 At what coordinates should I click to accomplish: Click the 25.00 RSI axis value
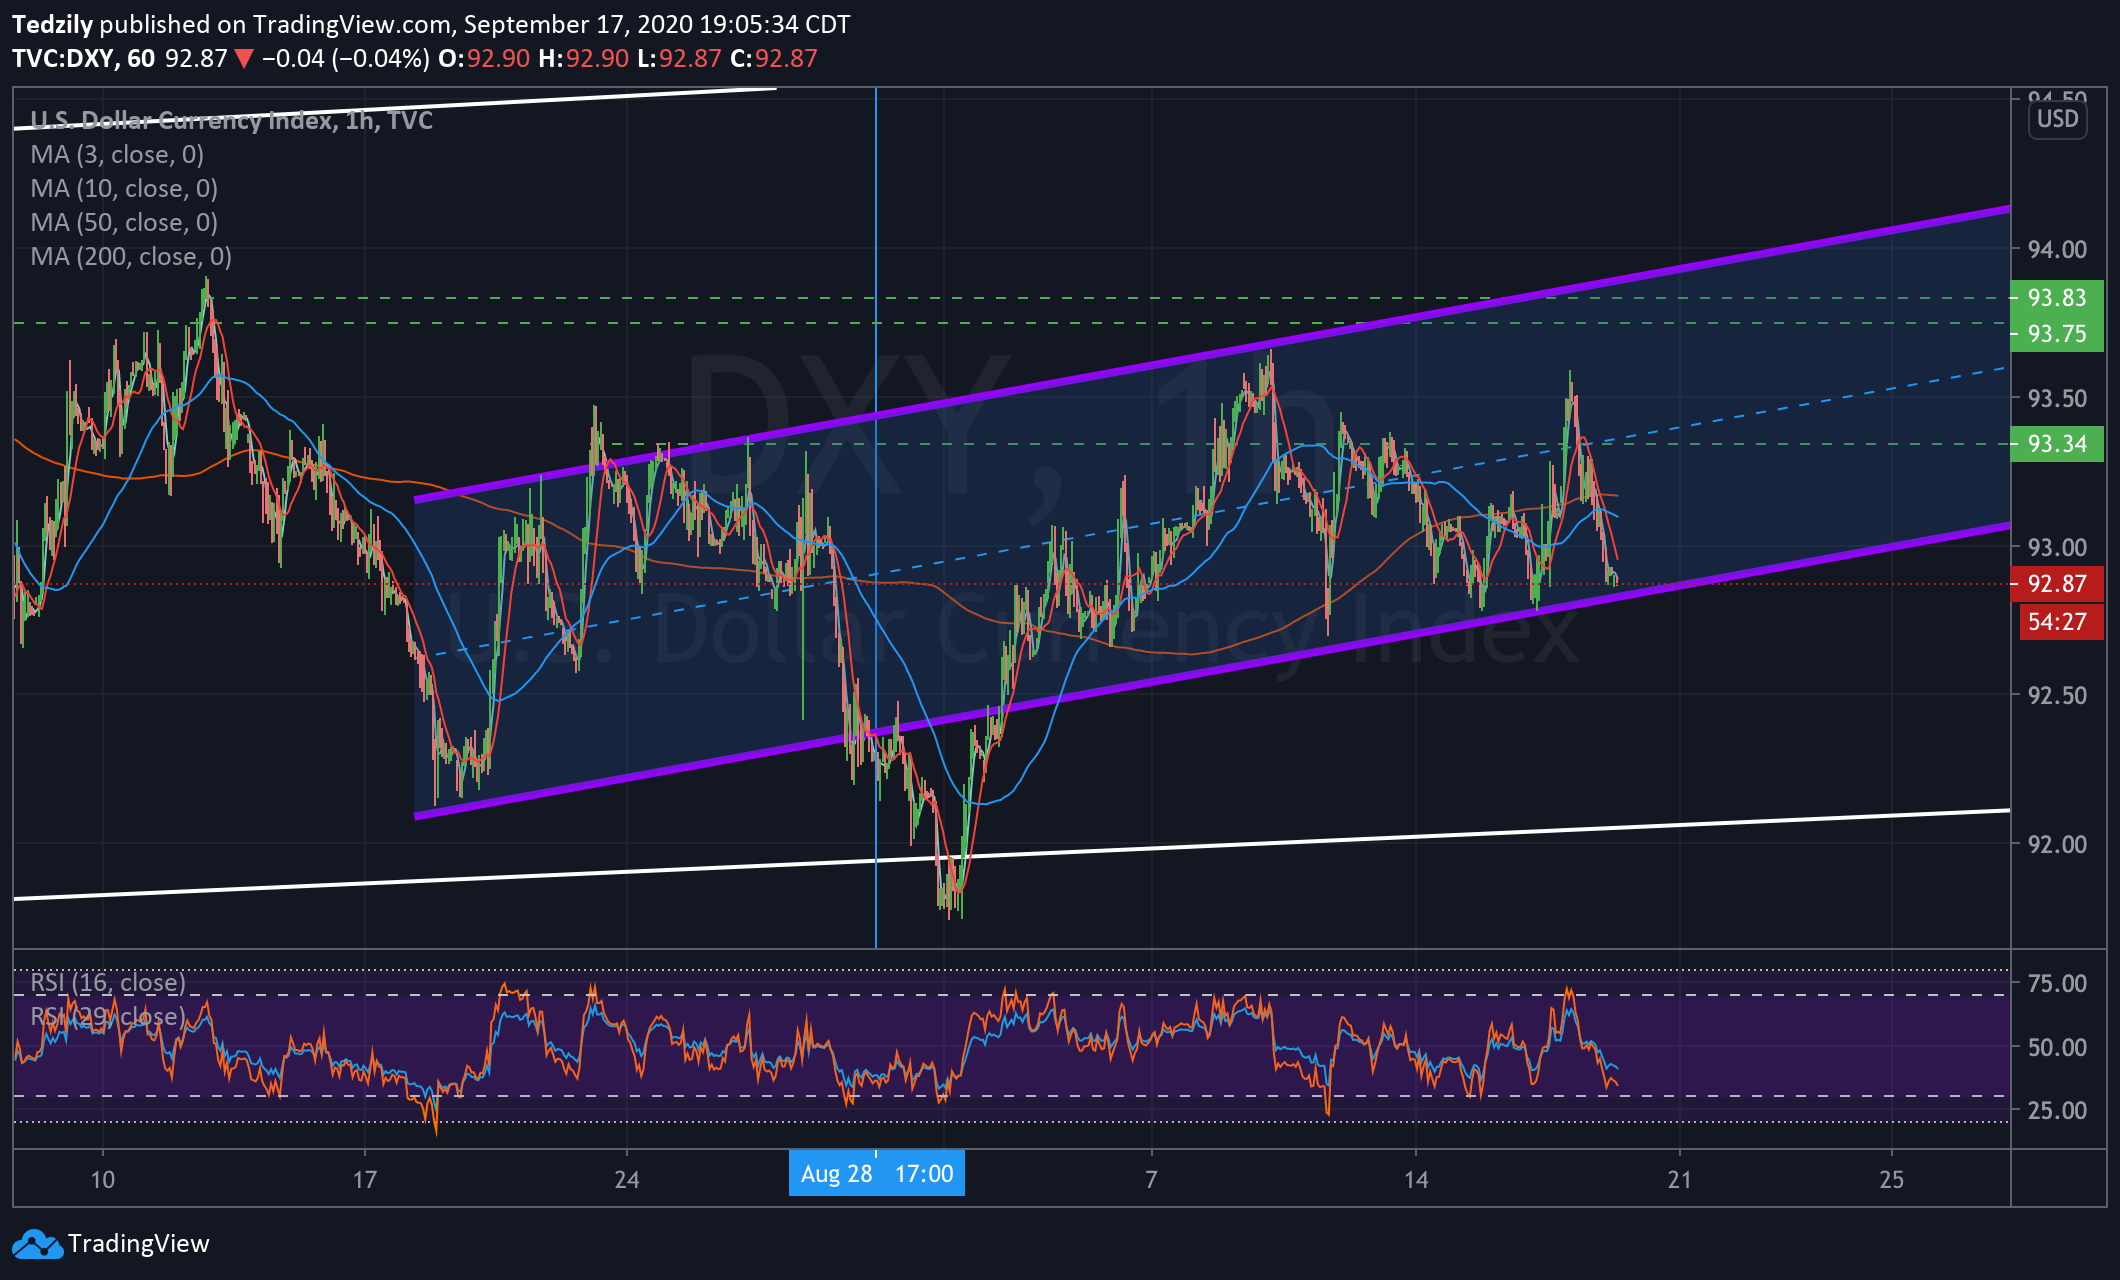click(2057, 1111)
